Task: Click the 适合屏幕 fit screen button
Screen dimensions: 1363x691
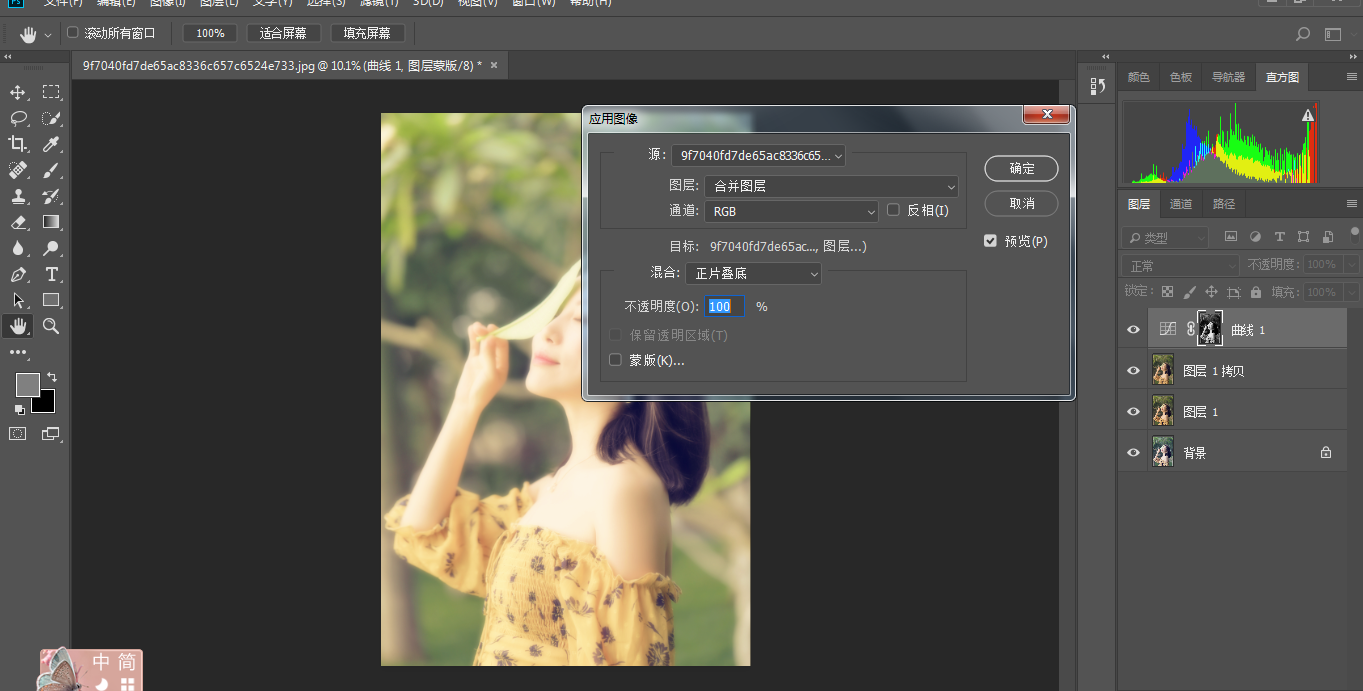Action: pos(283,33)
